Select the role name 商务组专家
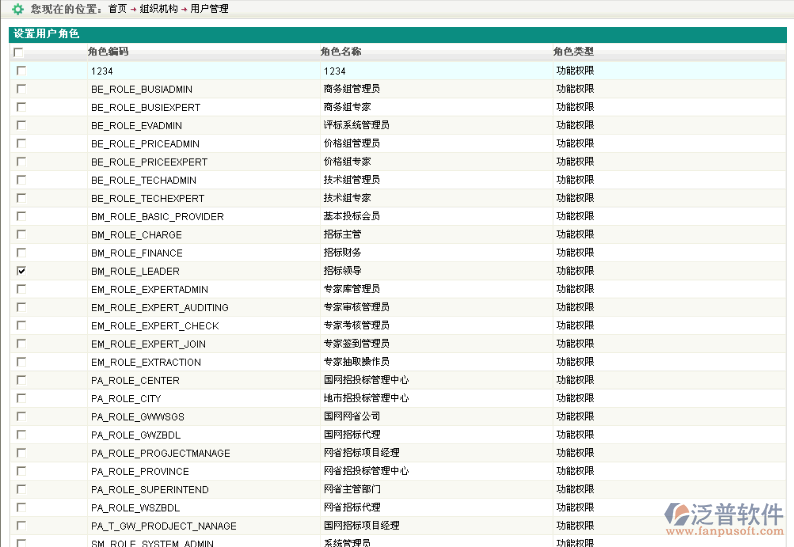This screenshot has width=794, height=547. tap(347, 107)
